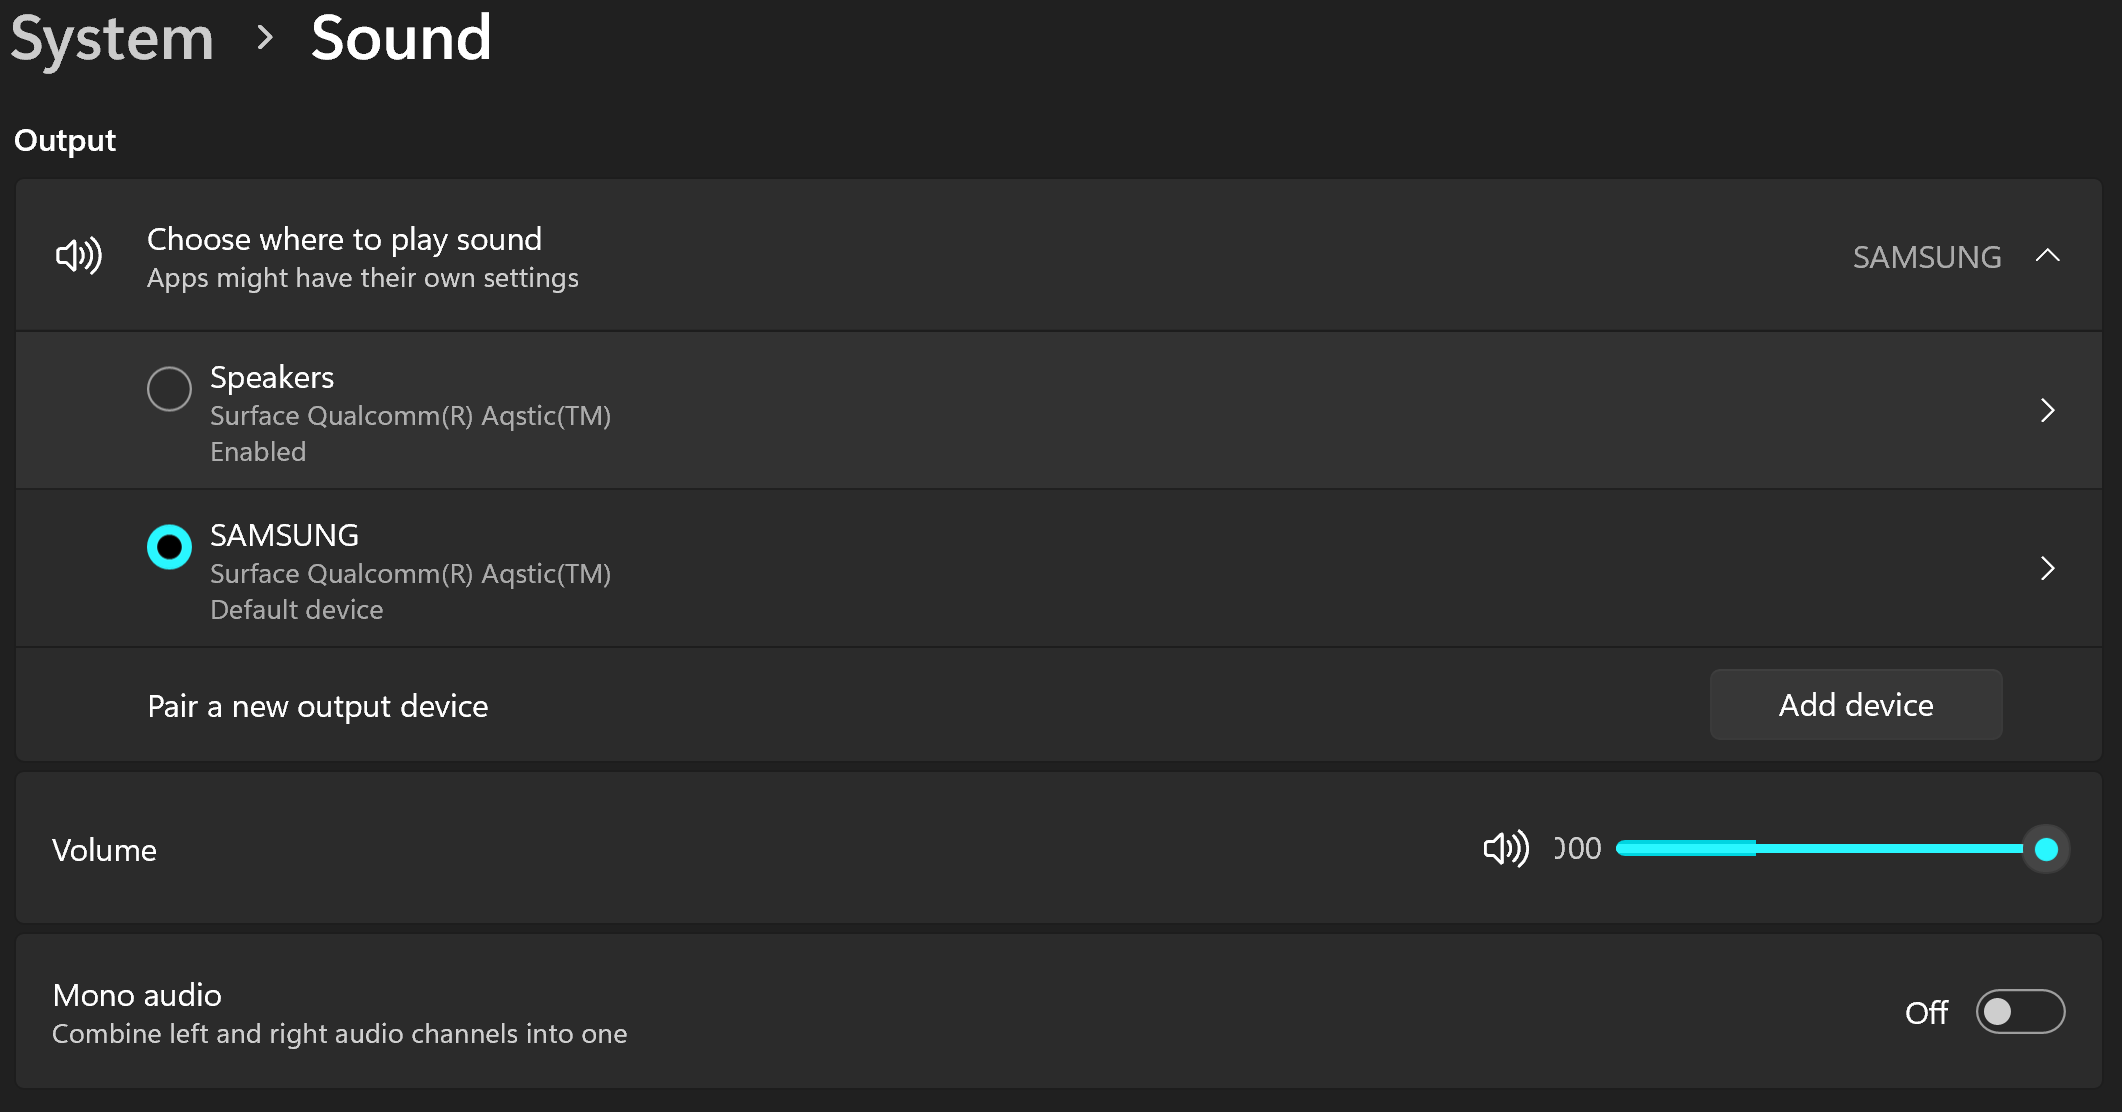Open Speakers properties via its right arrow
Viewport: 2122px width, 1112px height.
coord(2047,410)
